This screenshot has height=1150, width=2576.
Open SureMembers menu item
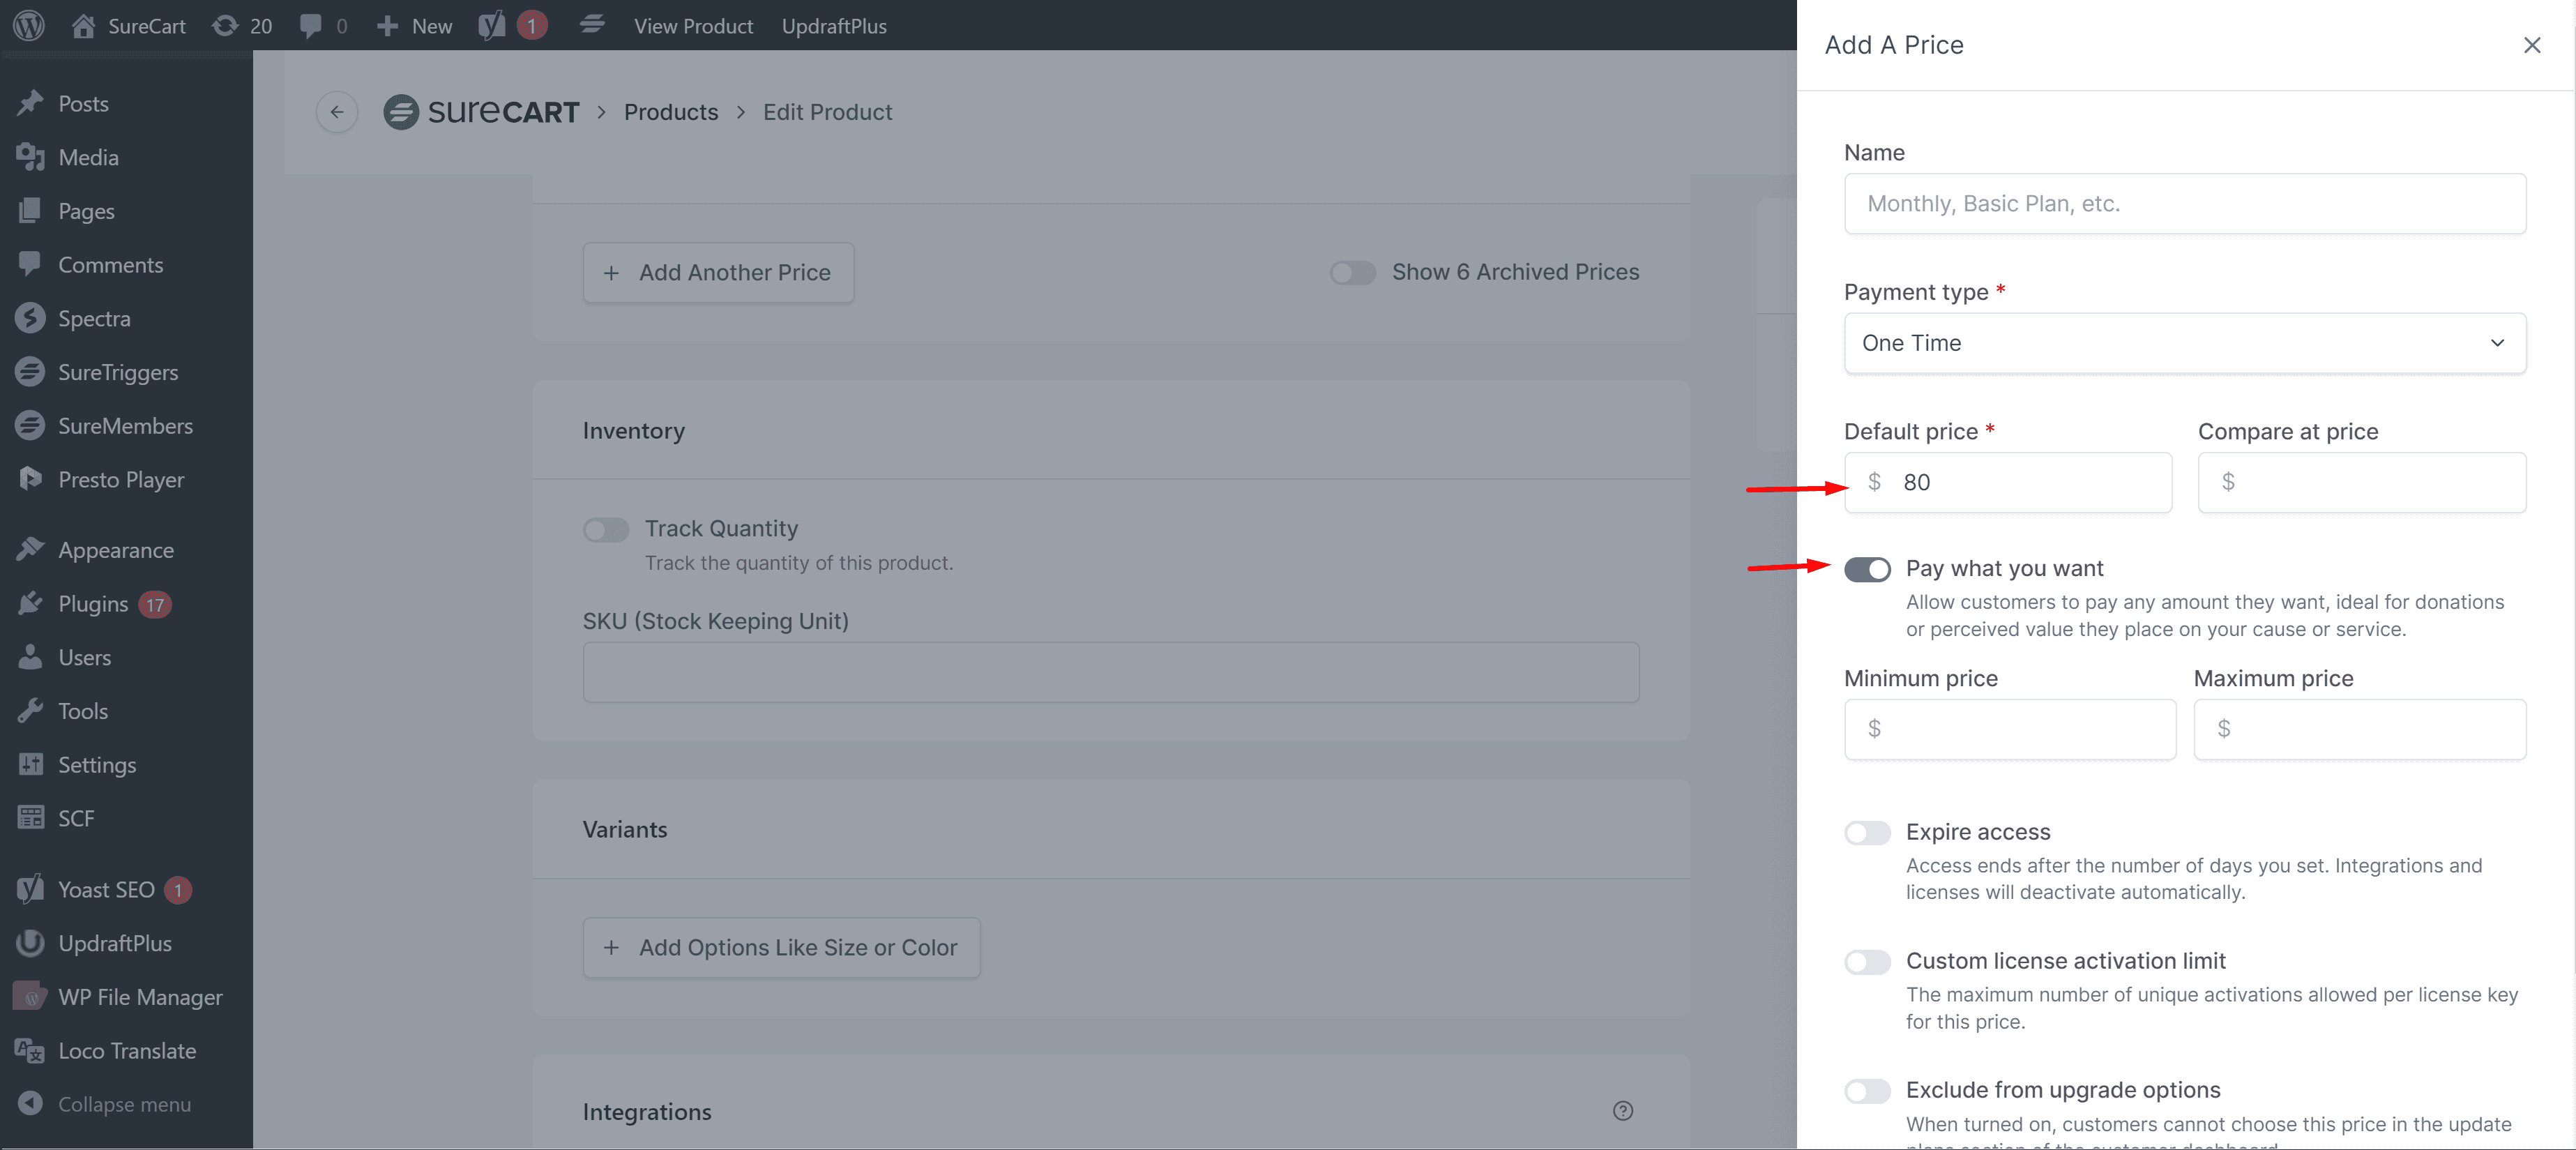point(125,426)
